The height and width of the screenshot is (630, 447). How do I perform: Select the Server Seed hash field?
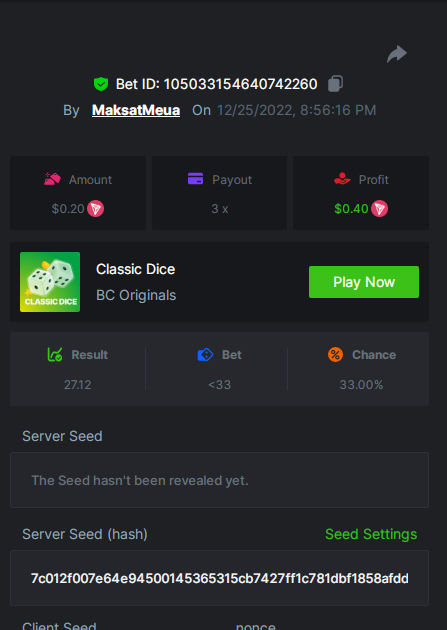point(219,578)
